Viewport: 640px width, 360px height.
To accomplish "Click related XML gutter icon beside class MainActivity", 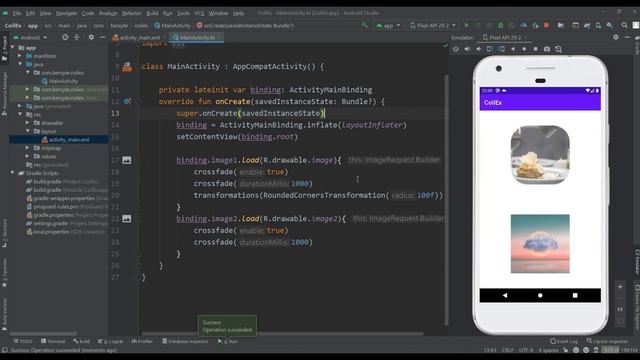I will coord(127,67).
